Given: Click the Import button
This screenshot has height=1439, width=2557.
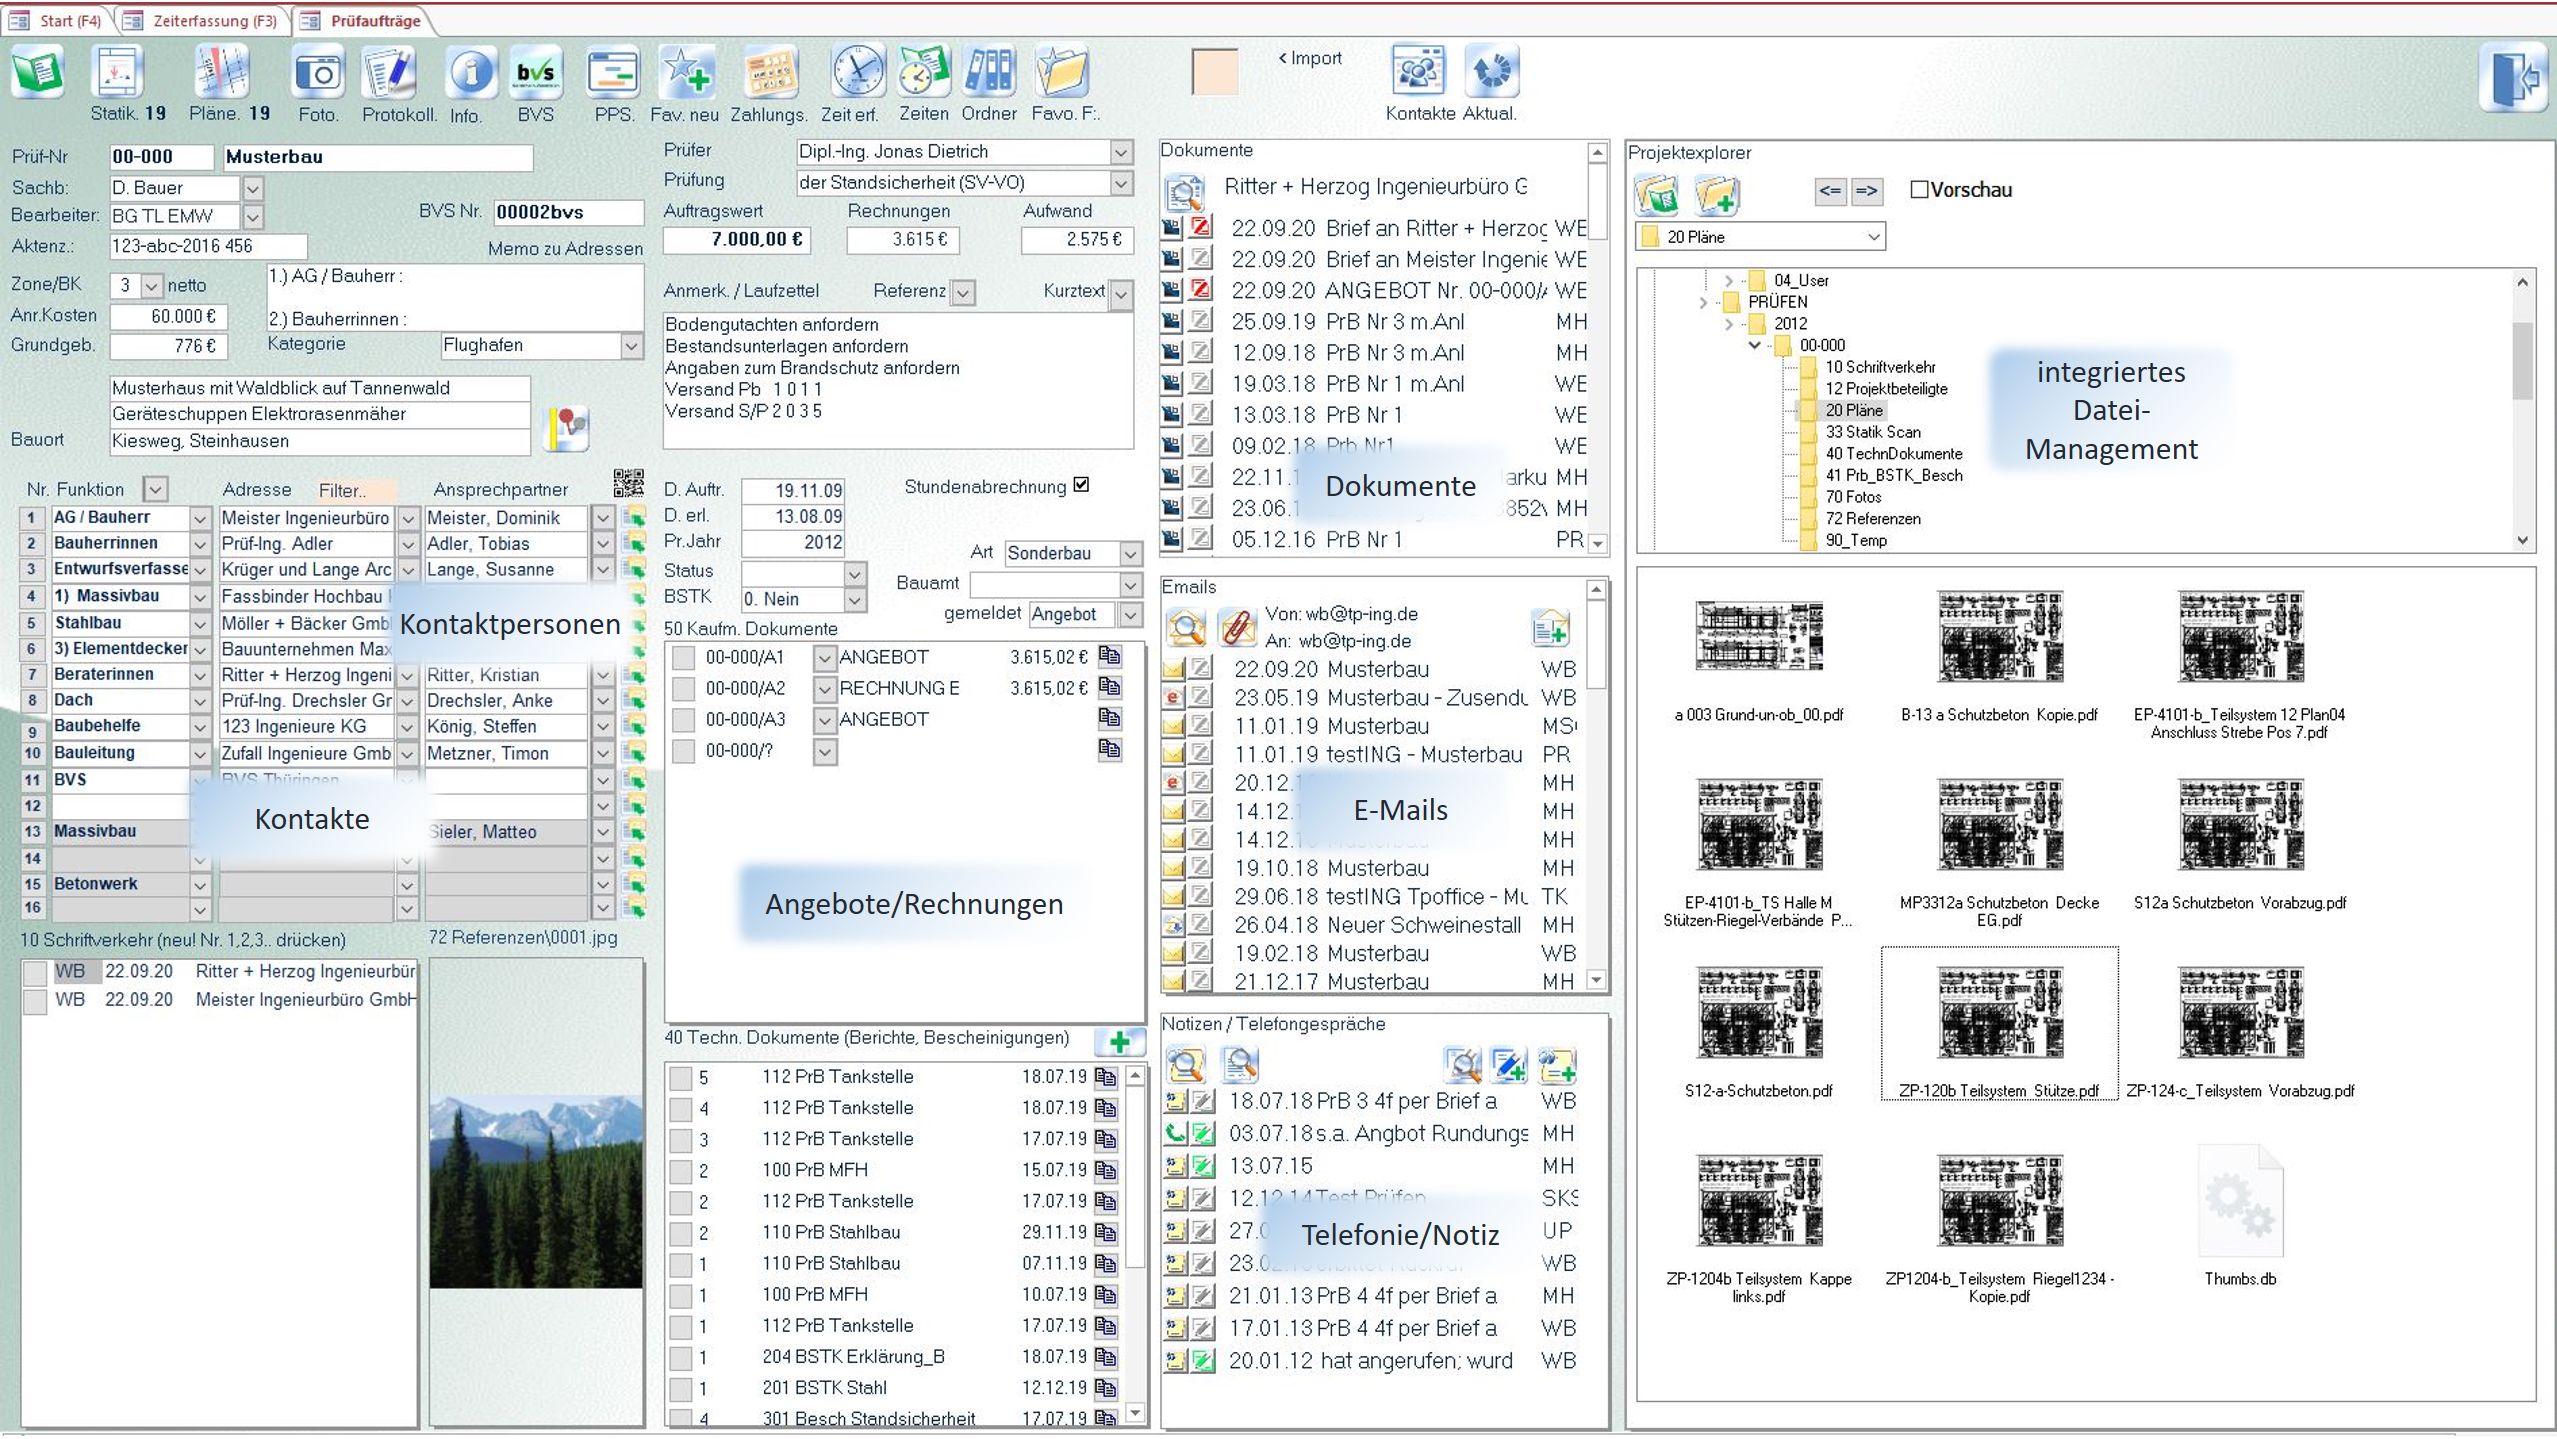Looking at the screenshot, I should click(x=1310, y=58).
